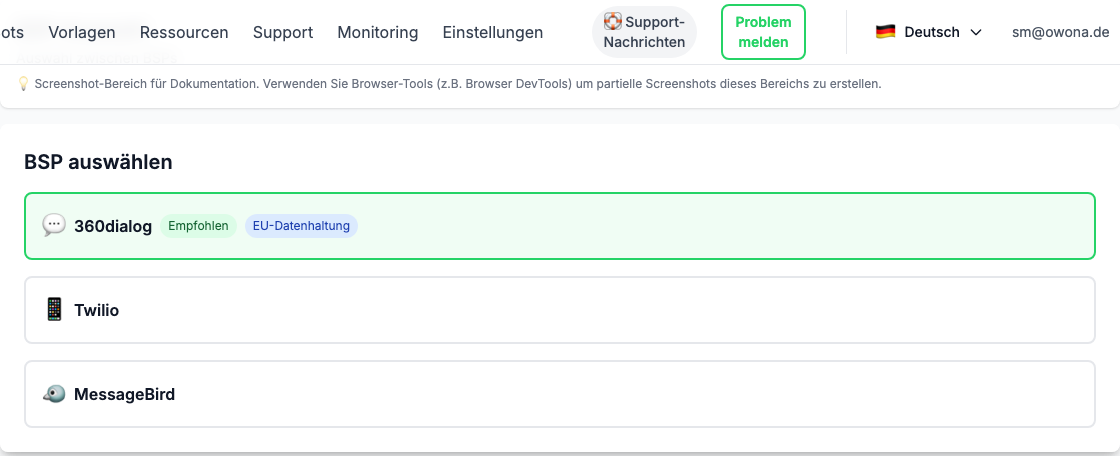Viewport: 1120px width, 456px height.
Task: Go to the Ressourcen section
Action: (x=184, y=32)
